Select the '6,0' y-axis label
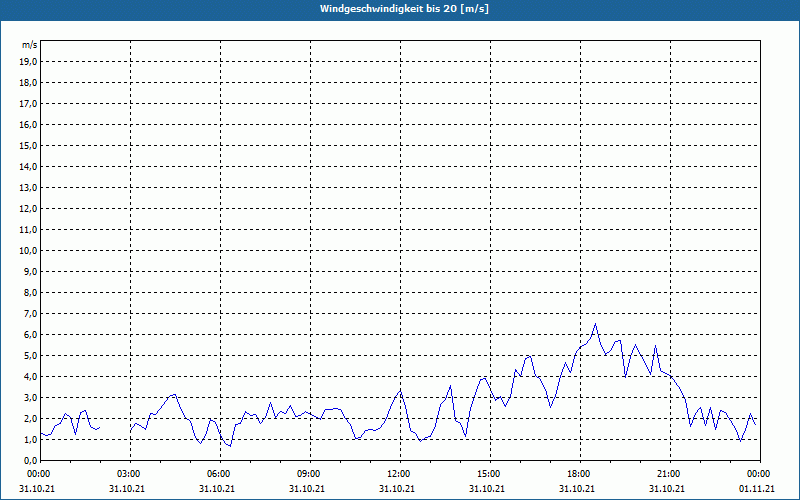Viewport: 800px width, 500px height. pyautogui.click(x=30, y=334)
